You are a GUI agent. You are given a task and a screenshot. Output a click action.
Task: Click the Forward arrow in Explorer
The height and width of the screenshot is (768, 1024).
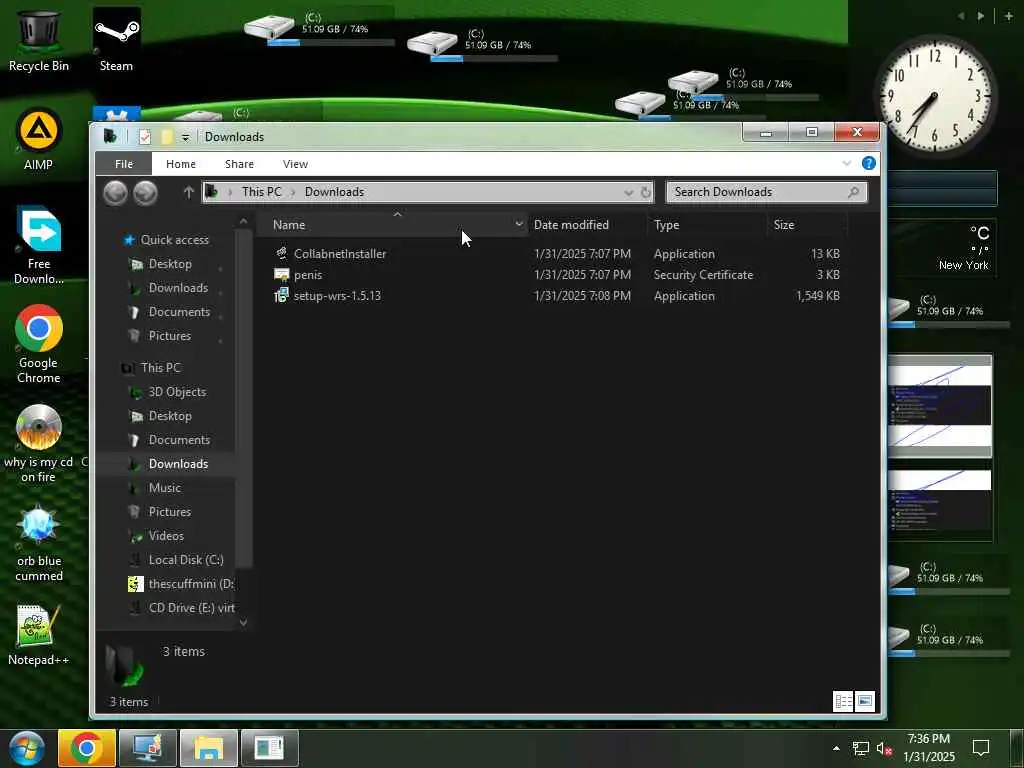pyautogui.click(x=145, y=193)
